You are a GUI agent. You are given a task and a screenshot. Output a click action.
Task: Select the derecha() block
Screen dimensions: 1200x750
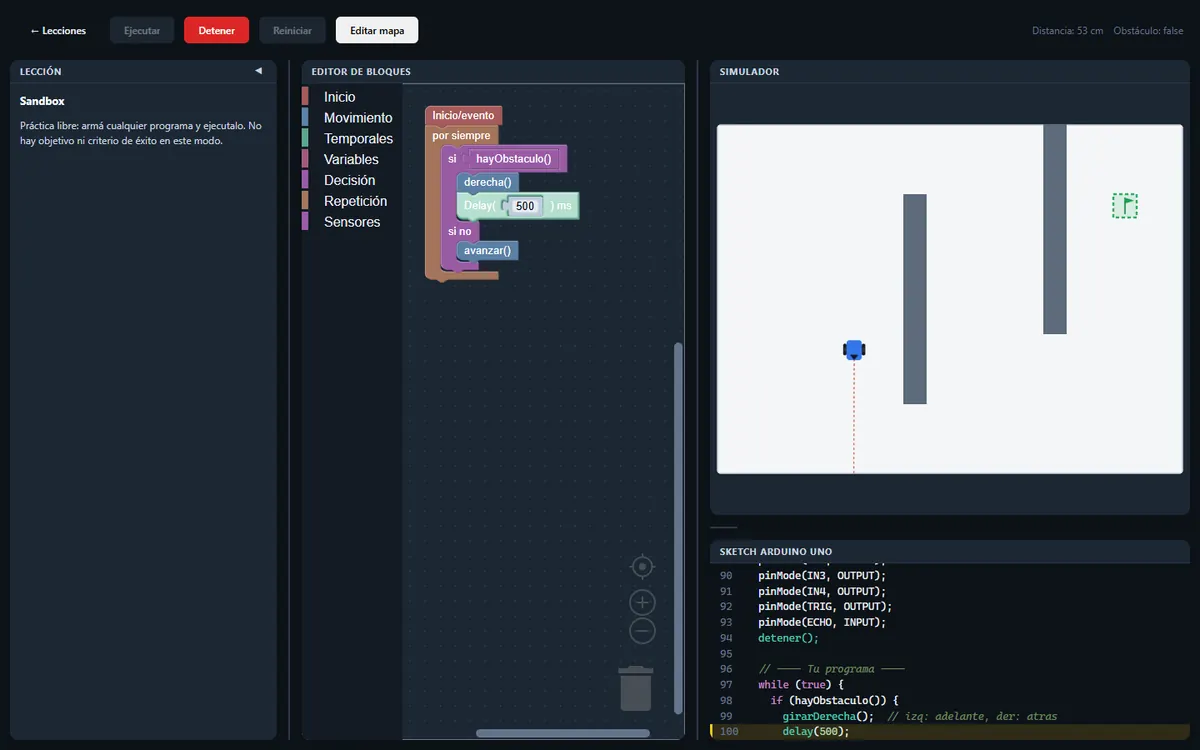tap(487, 182)
